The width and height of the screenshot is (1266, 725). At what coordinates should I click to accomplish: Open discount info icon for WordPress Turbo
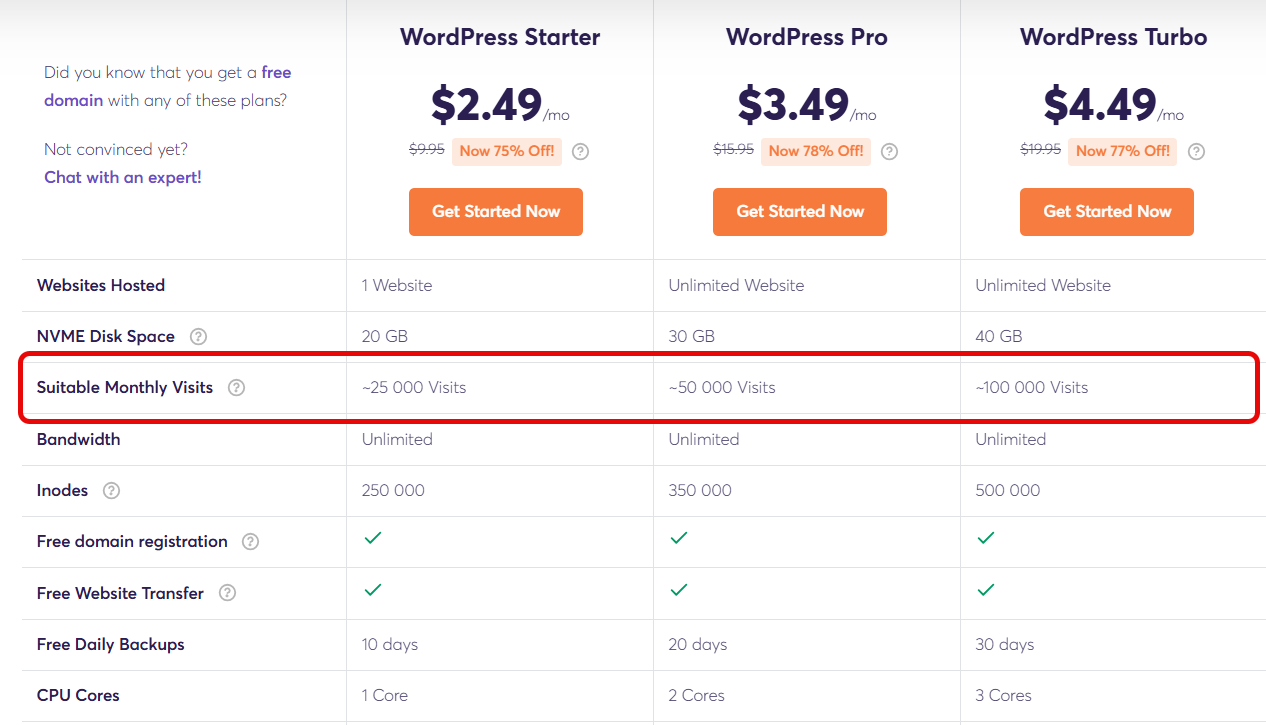pos(1196,152)
